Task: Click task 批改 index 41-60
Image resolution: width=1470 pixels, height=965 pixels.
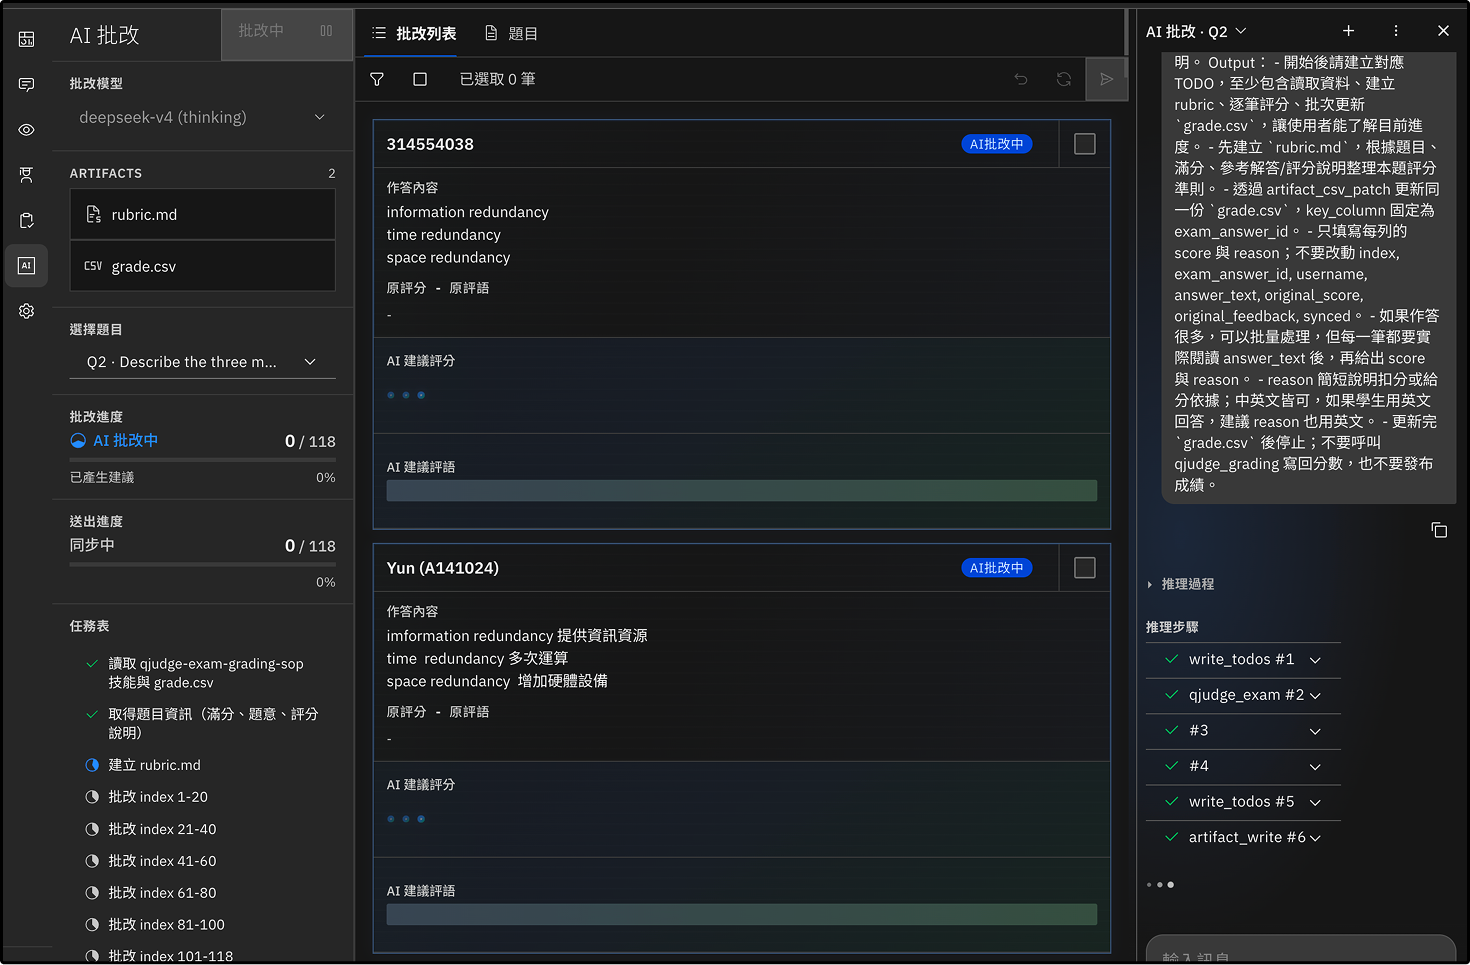Action: pos(162,861)
